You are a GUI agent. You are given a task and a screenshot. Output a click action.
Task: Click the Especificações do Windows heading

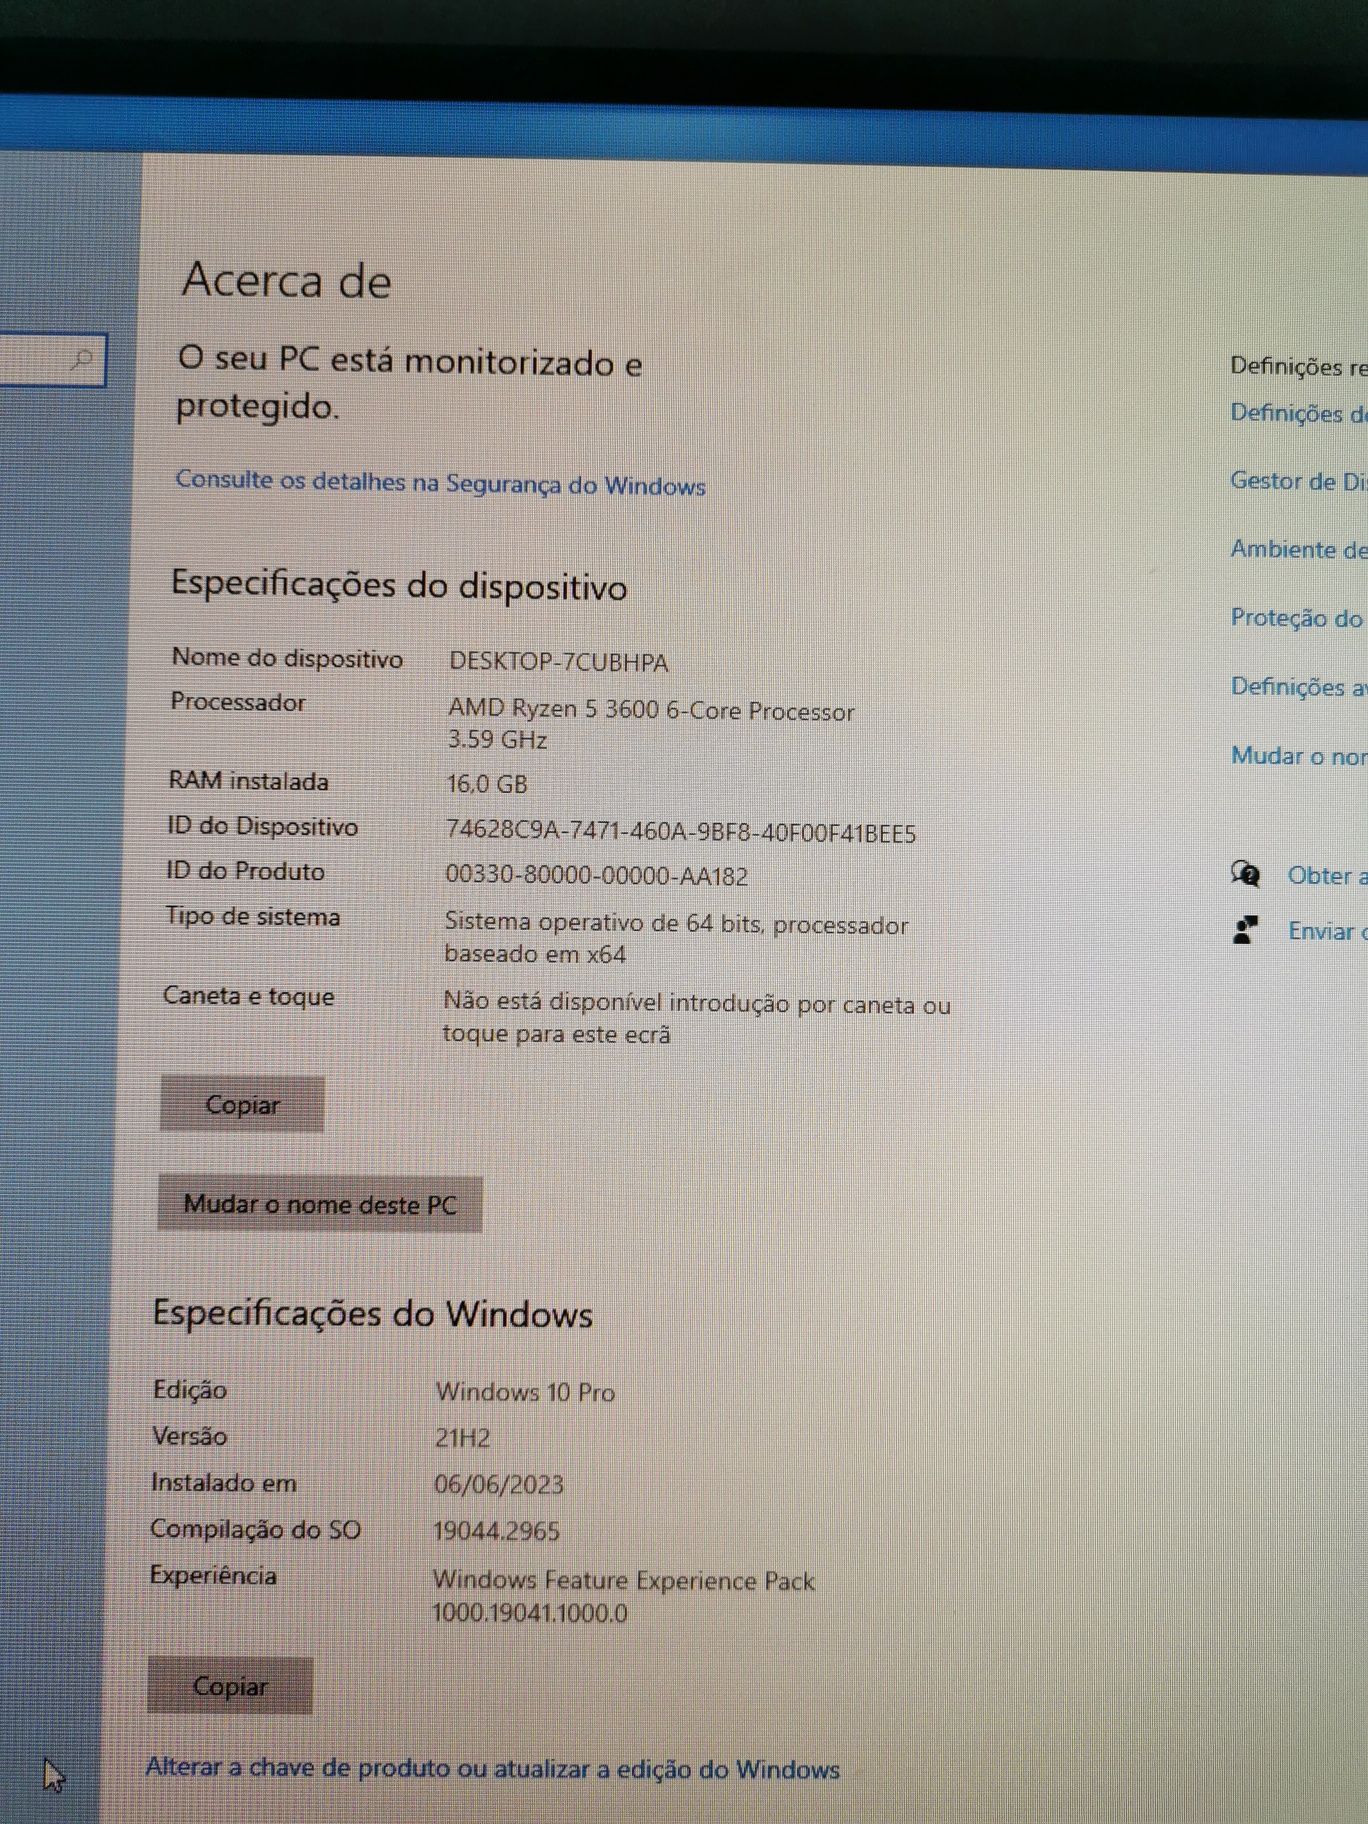tap(372, 1313)
